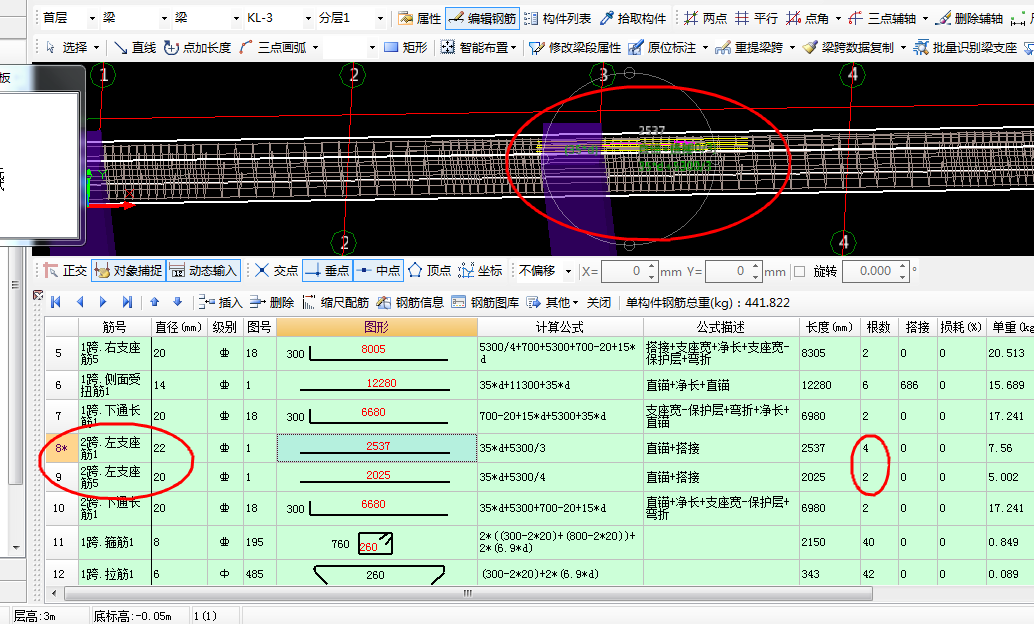Move rebar row down with arrow

tap(177, 302)
